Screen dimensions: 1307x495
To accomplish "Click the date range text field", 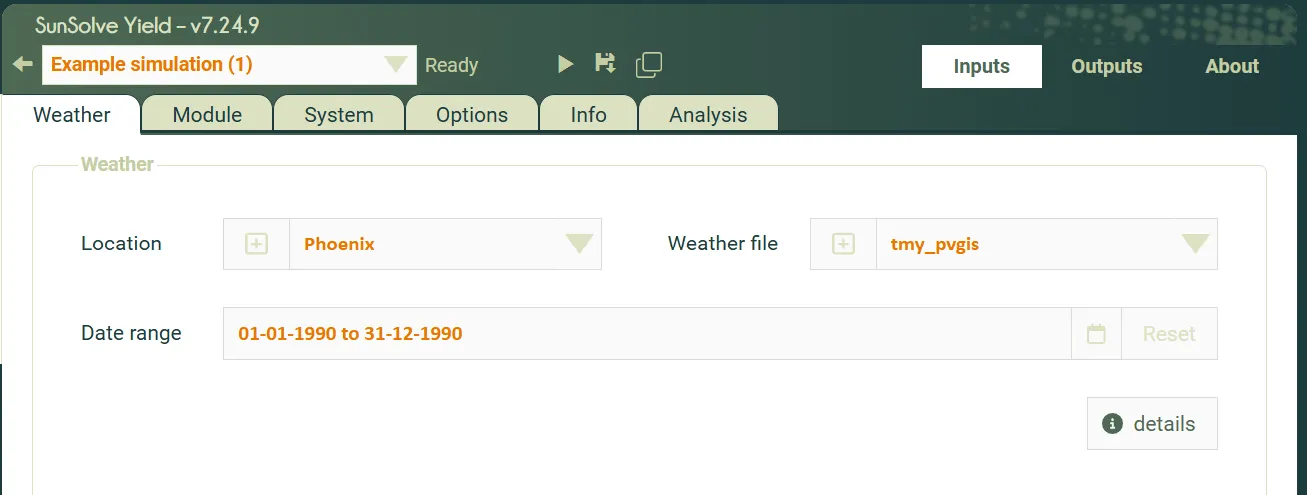I will pos(645,334).
